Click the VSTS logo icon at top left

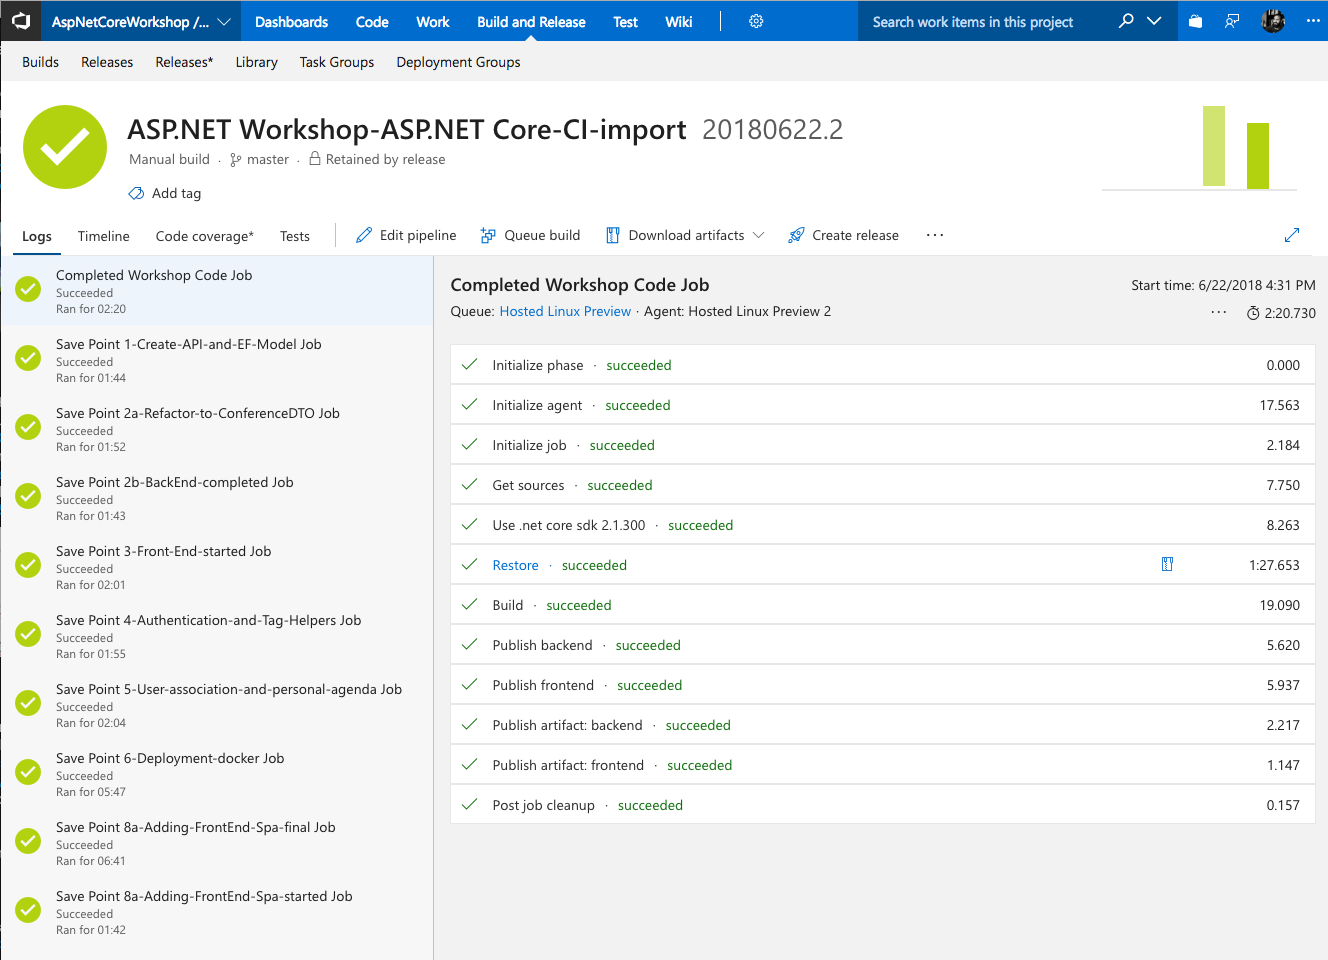point(21,21)
